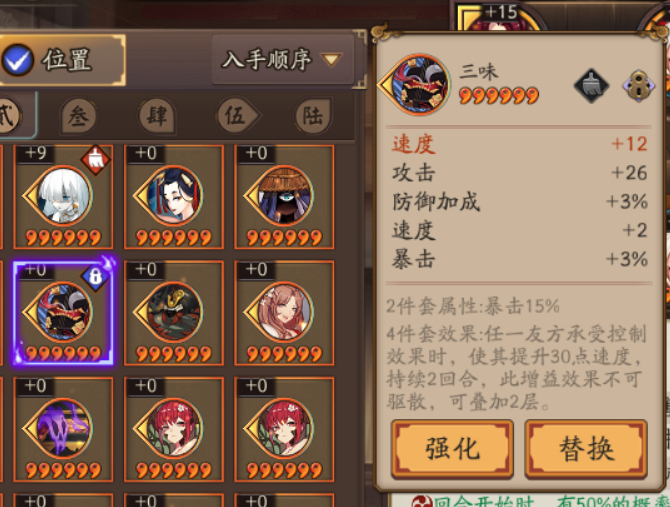670x507 pixels.
Task: Click the 强化 enhance button
Action: 452,448
